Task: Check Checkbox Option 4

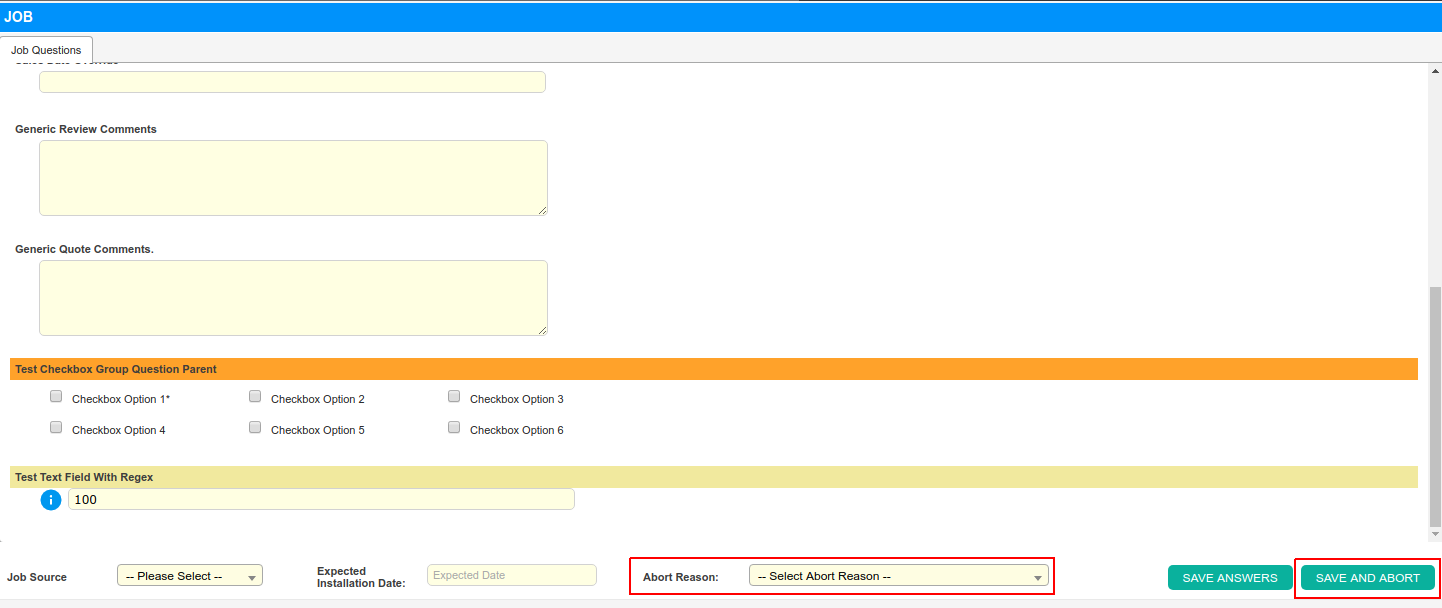Action: click(56, 428)
